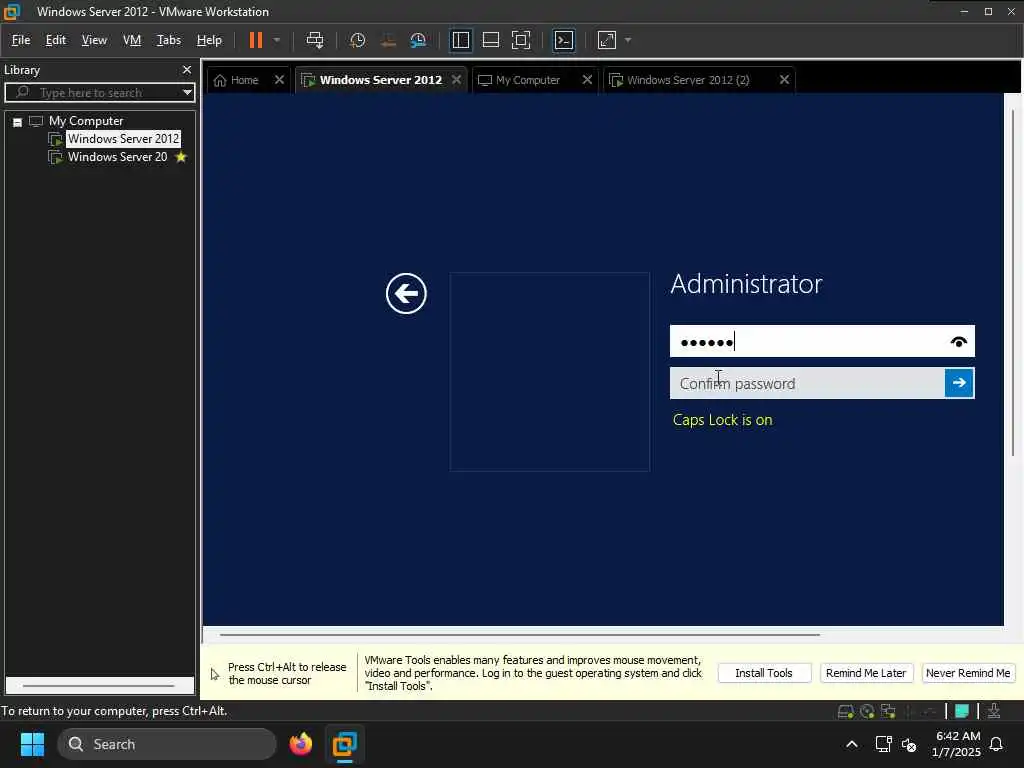Screen dimensions: 1024x768
Task: Close the Windows Server 2012 (2) tab
Action: point(784,80)
